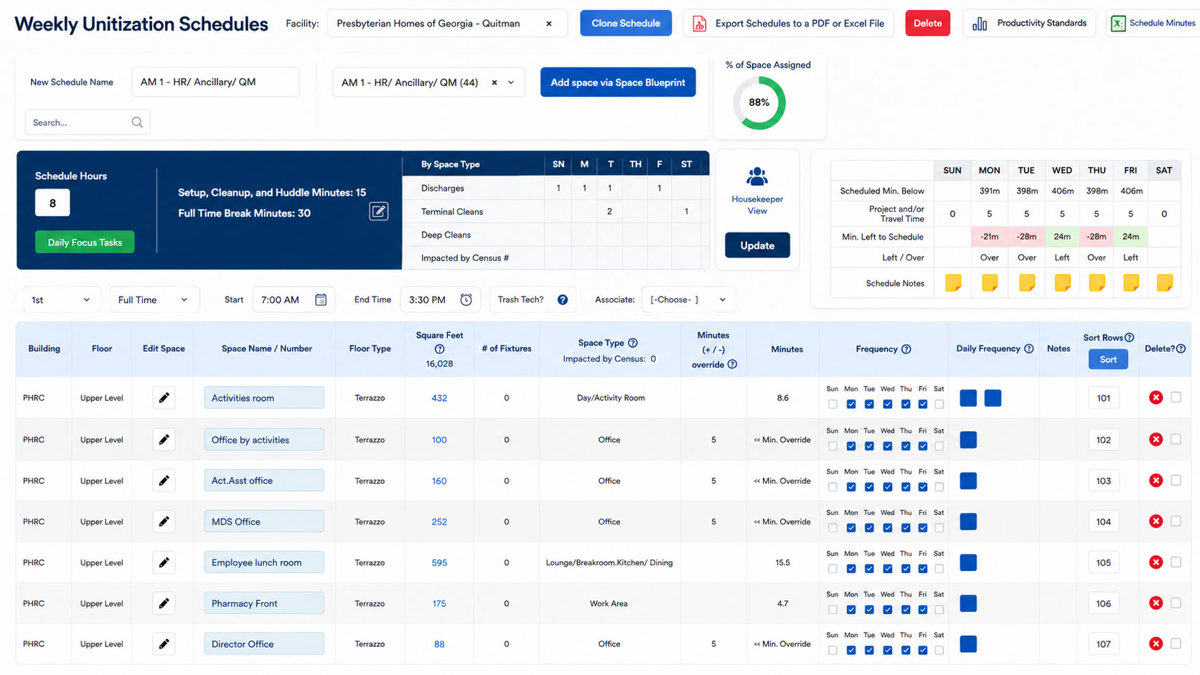Click the edit icon beside Full Time Break Minutes
1200x675 pixels.
378,210
